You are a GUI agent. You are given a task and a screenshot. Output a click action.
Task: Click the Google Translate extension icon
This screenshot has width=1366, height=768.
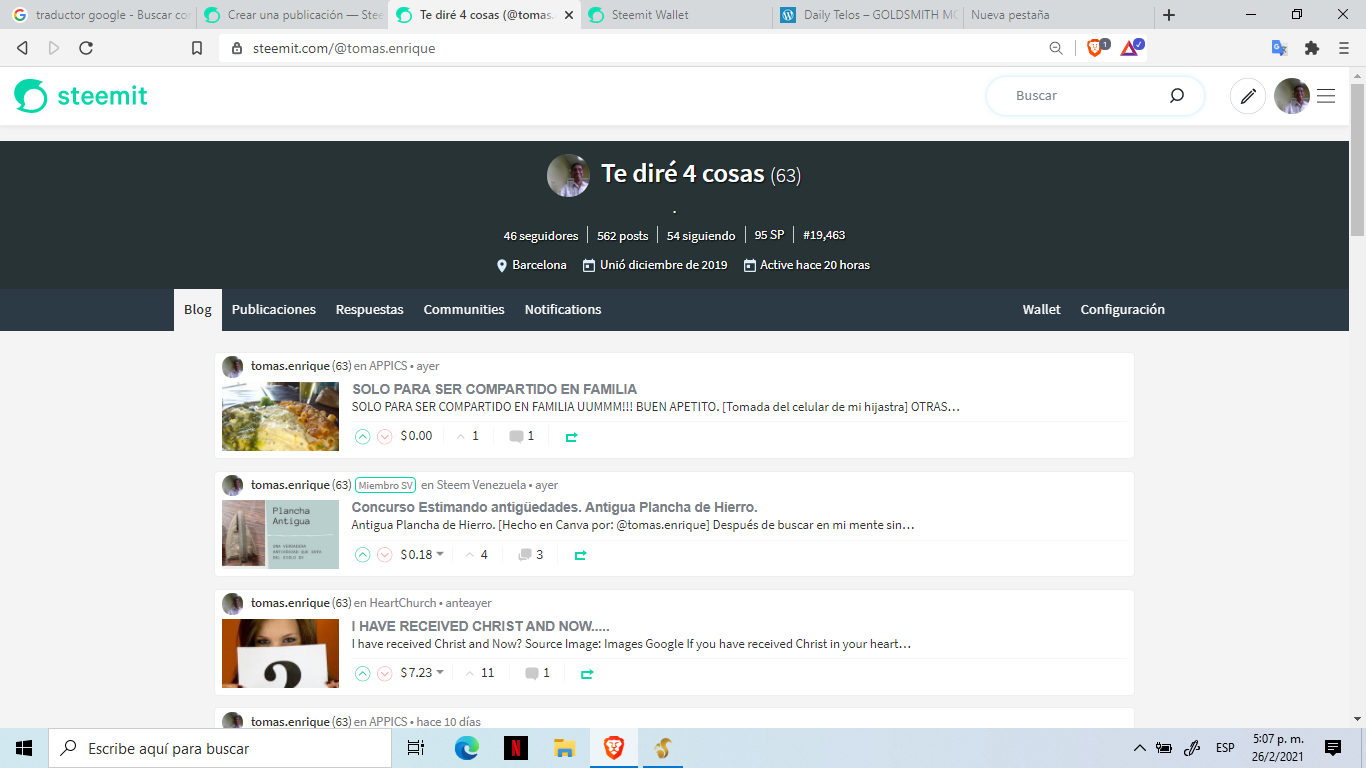tap(1279, 48)
